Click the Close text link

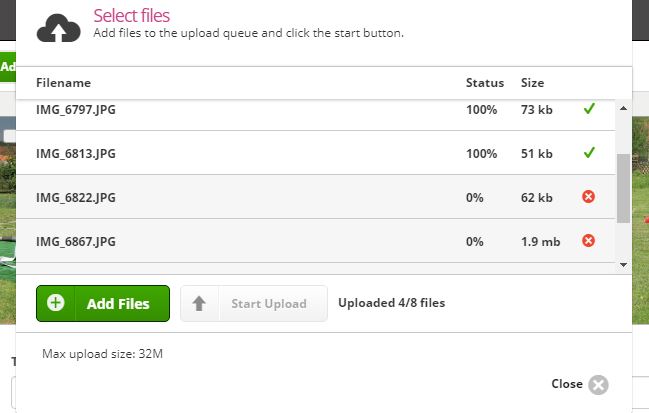[x=567, y=384]
